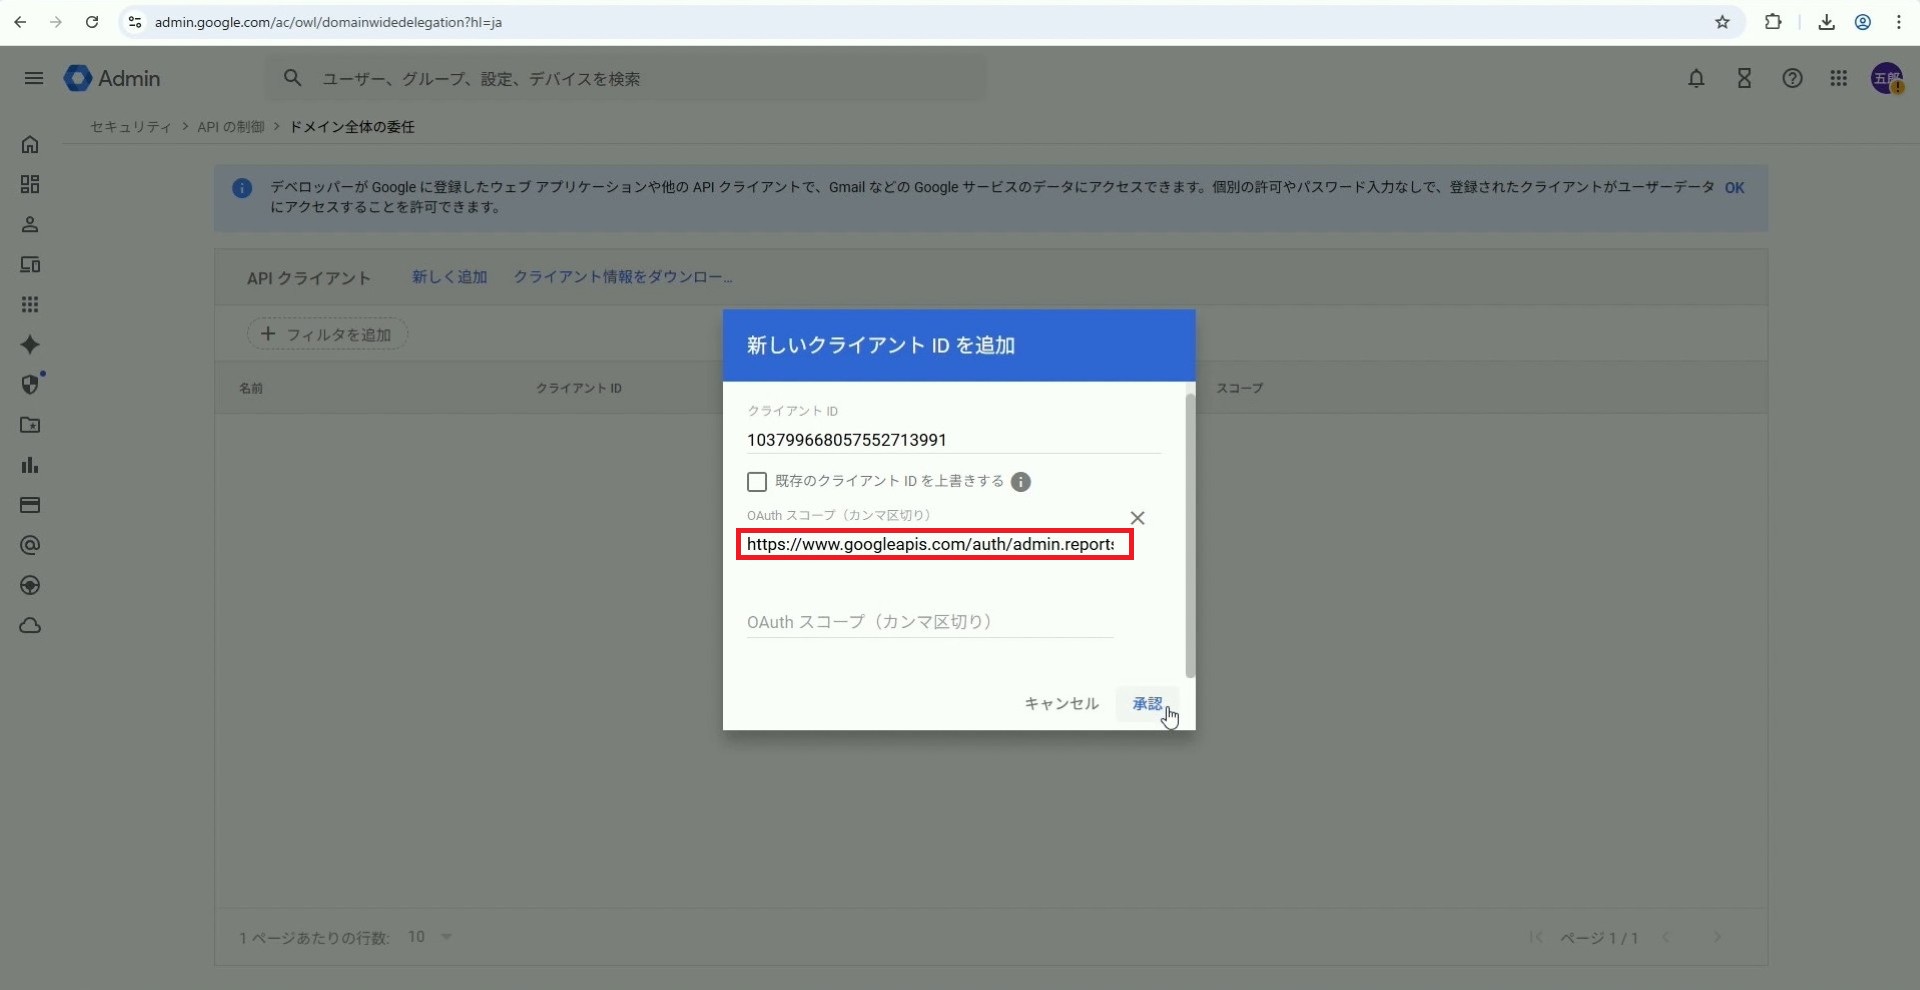1920x990 pixels.
Task: Click the API の制御 breadcrumb
Action: click(x=231, y=127)
